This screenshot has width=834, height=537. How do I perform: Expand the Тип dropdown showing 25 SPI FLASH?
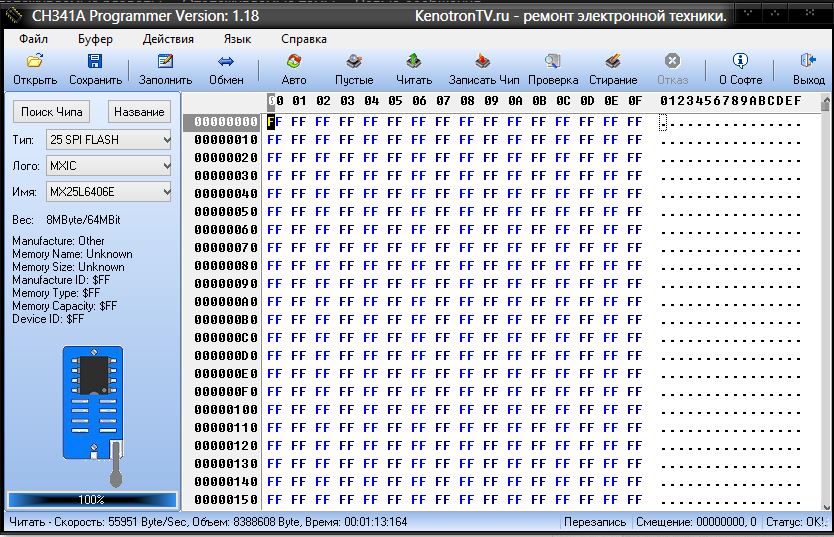point(108,140)
